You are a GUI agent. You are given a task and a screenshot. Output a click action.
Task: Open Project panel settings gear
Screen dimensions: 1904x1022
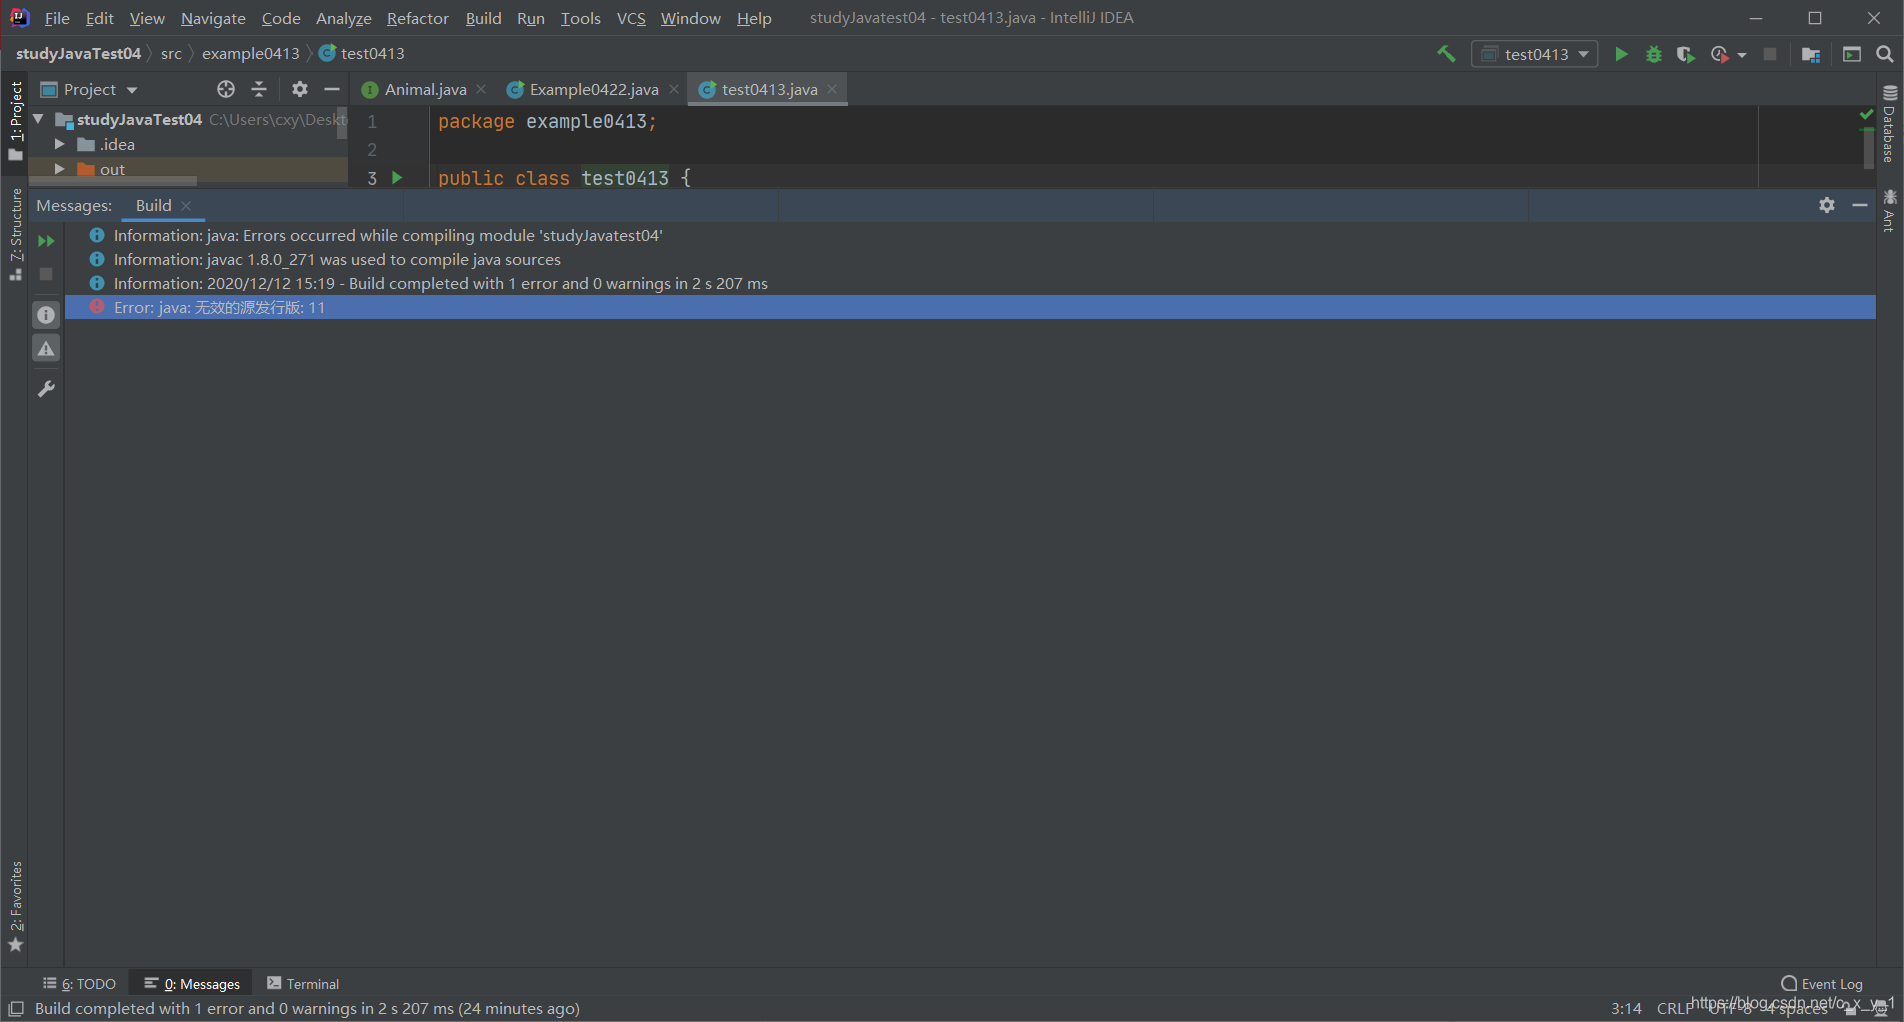[x=299, y=89]
